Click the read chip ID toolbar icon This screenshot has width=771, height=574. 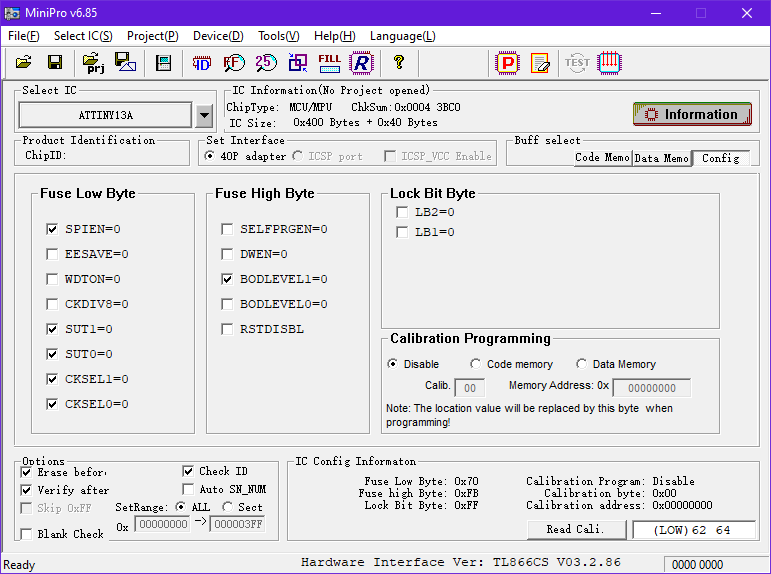pos(202,63)
